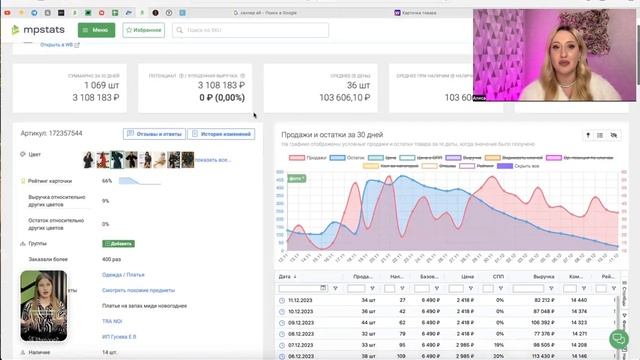The image size is (640, 360).
Task: Click the green Фото marker on the chart
Action: pos(296,178)
